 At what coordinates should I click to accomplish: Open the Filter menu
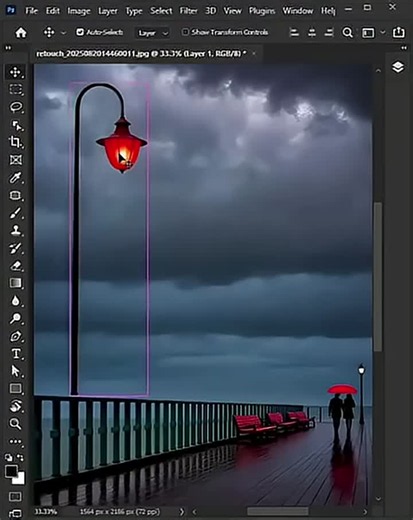[188, 11]
